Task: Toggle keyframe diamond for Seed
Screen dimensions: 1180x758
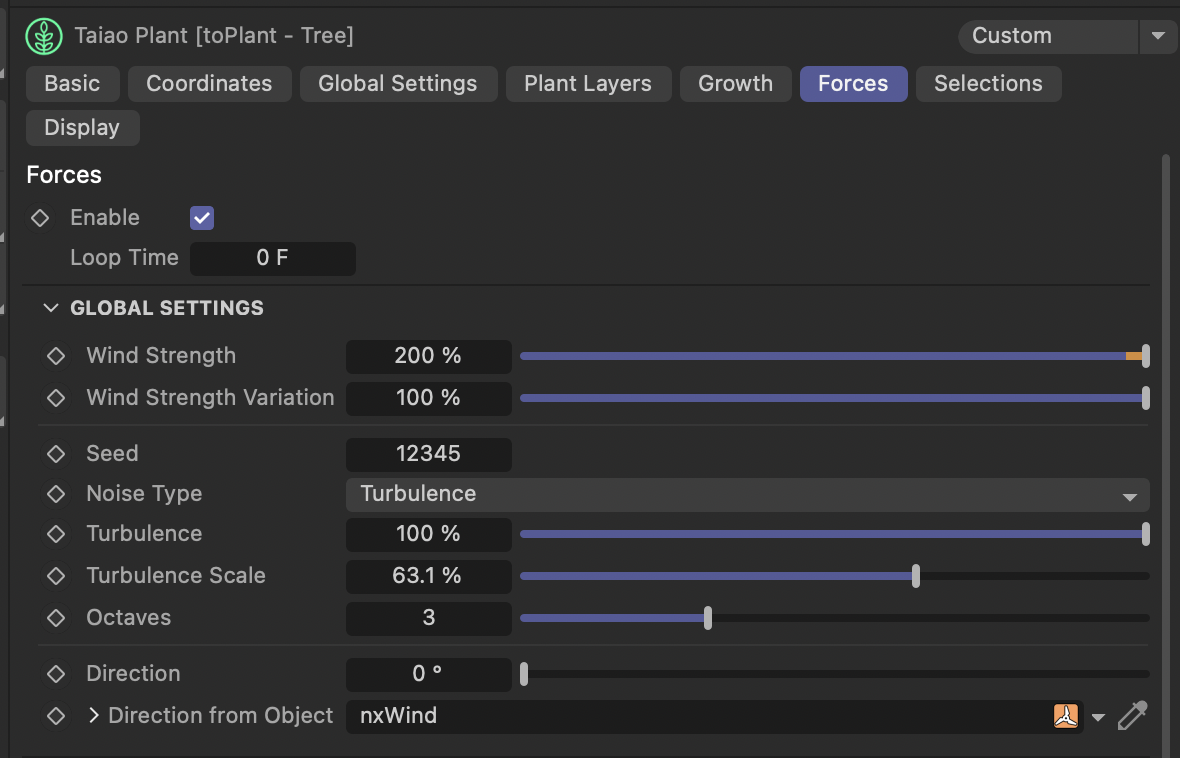Action: click(56, 454)
